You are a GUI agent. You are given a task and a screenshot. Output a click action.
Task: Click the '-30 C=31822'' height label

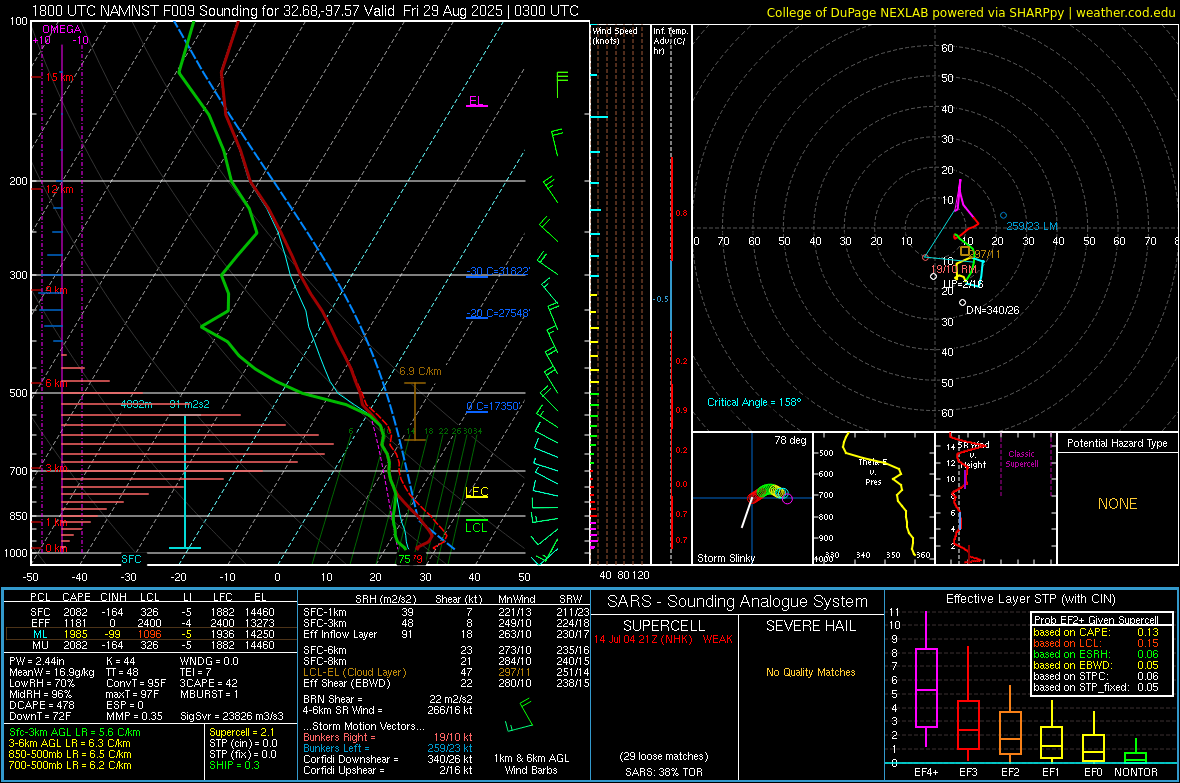pyautogui.click(x=498, y=271)
